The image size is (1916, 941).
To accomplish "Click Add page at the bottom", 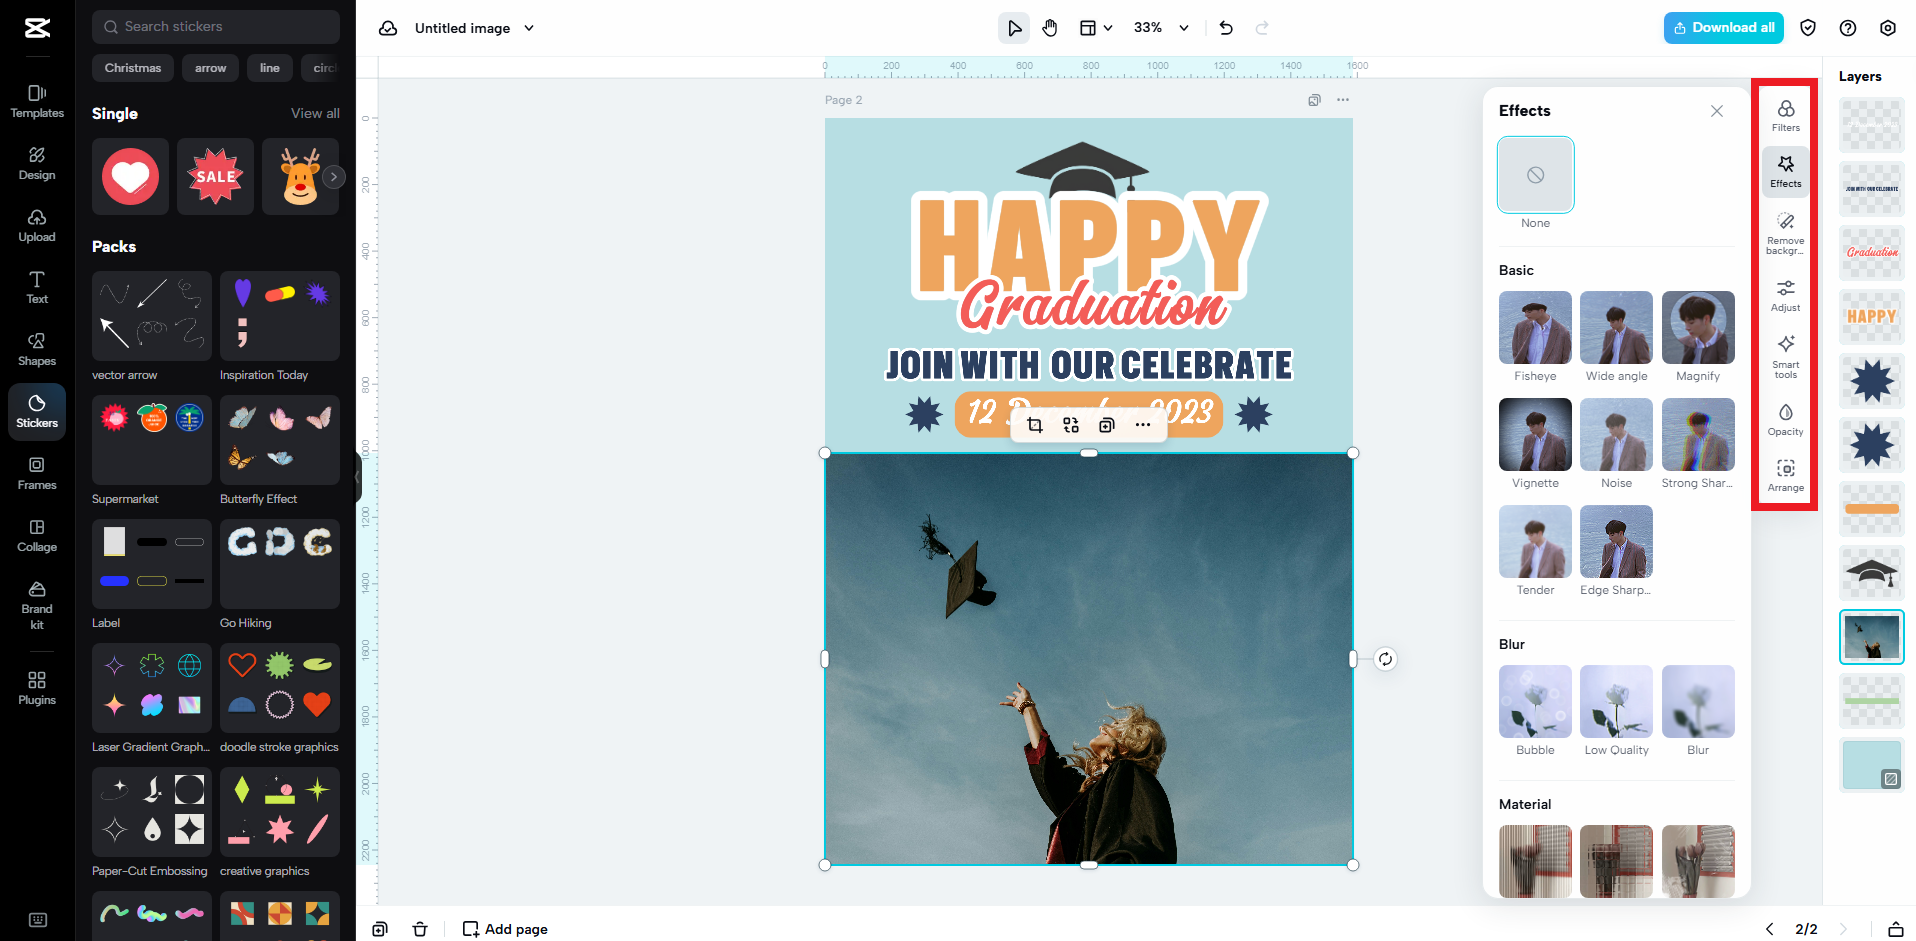I will (x=504, y=929).
